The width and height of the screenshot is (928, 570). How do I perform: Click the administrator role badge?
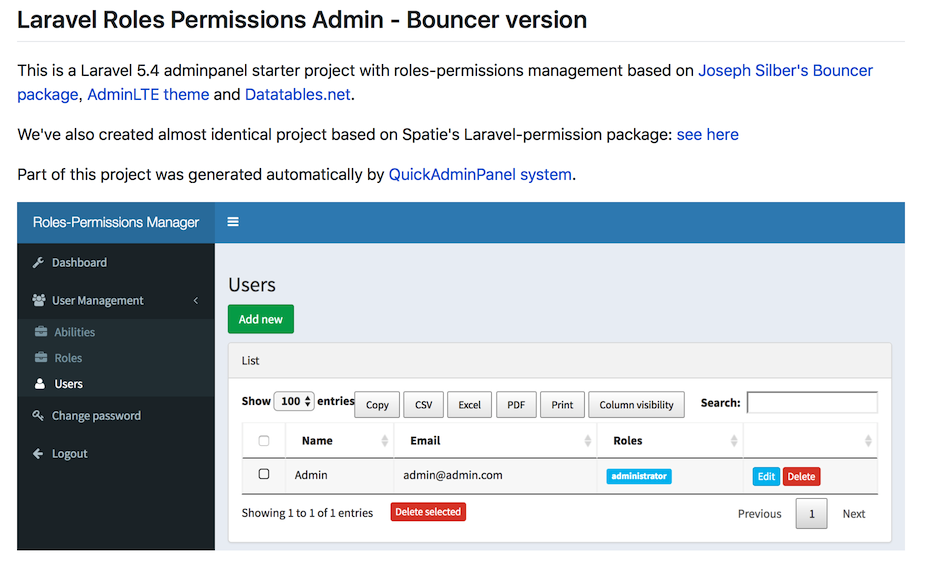pos(639,476)
